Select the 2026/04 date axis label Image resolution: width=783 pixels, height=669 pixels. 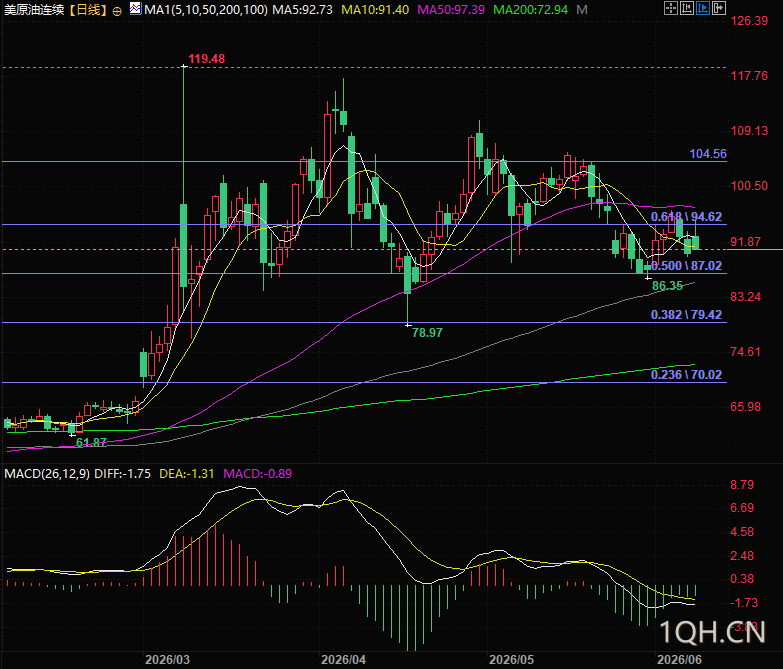point(343,660)
